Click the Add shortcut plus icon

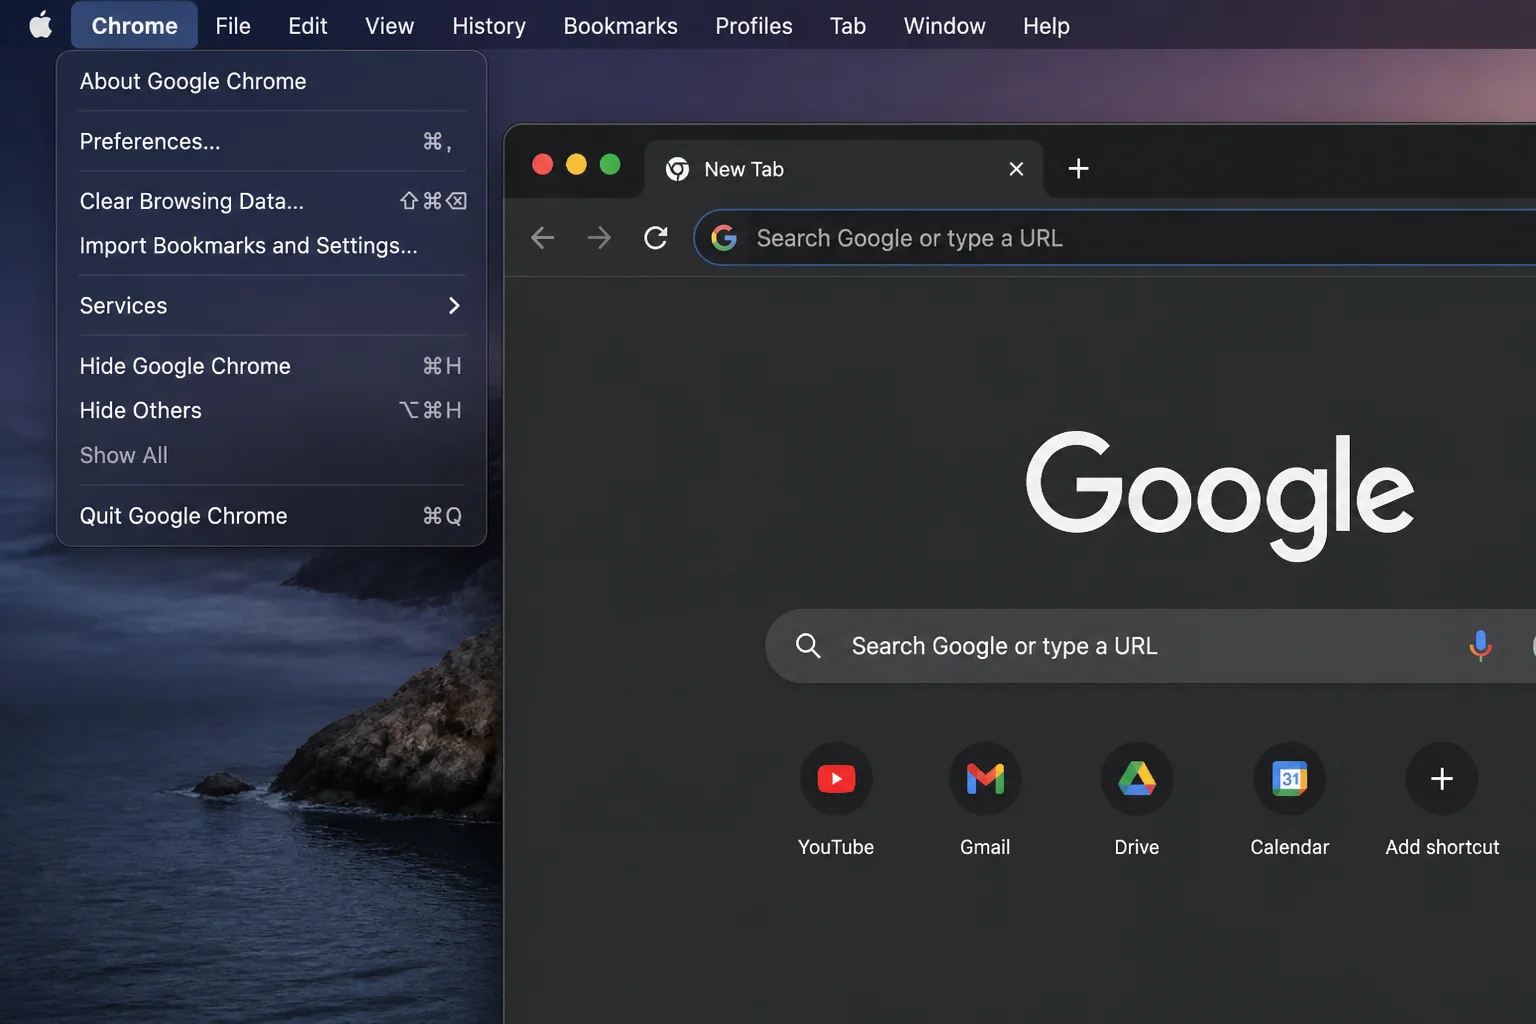pyautogui.click(x=1442, y=778)
